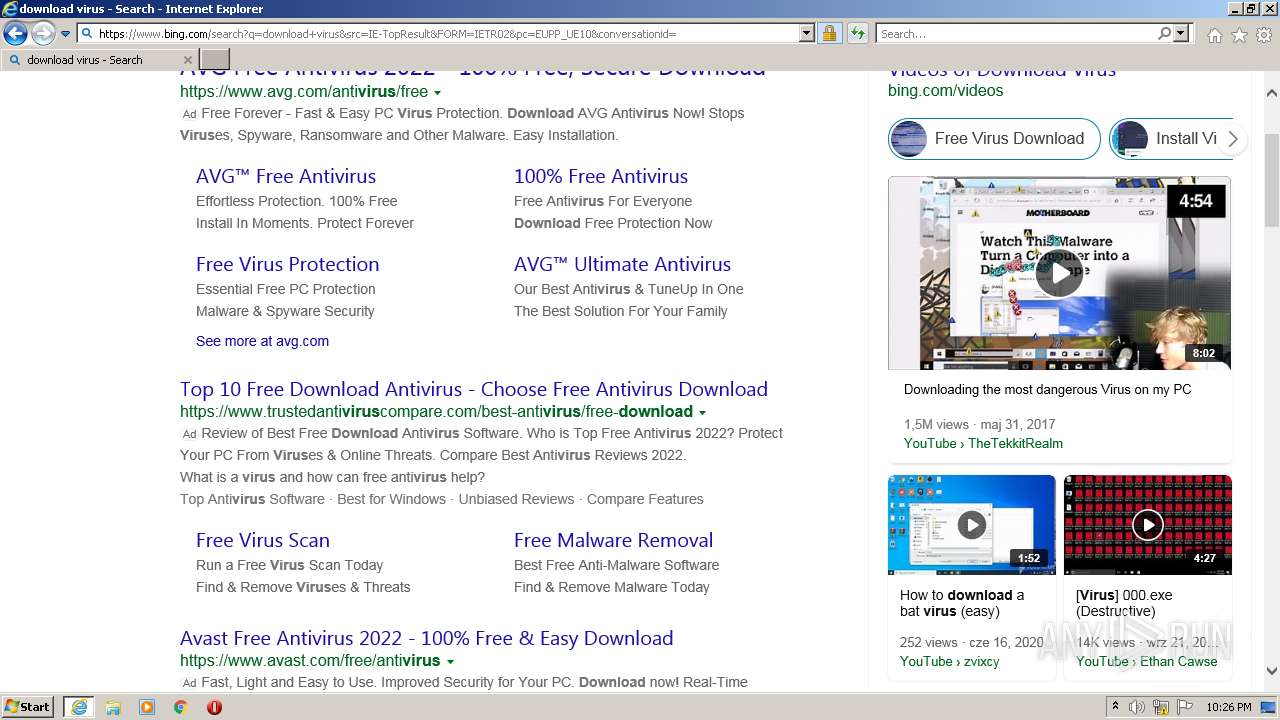Open 'Avast Free Antivirus 2022' result
1280x720 pixels.
tap(426, 638)
